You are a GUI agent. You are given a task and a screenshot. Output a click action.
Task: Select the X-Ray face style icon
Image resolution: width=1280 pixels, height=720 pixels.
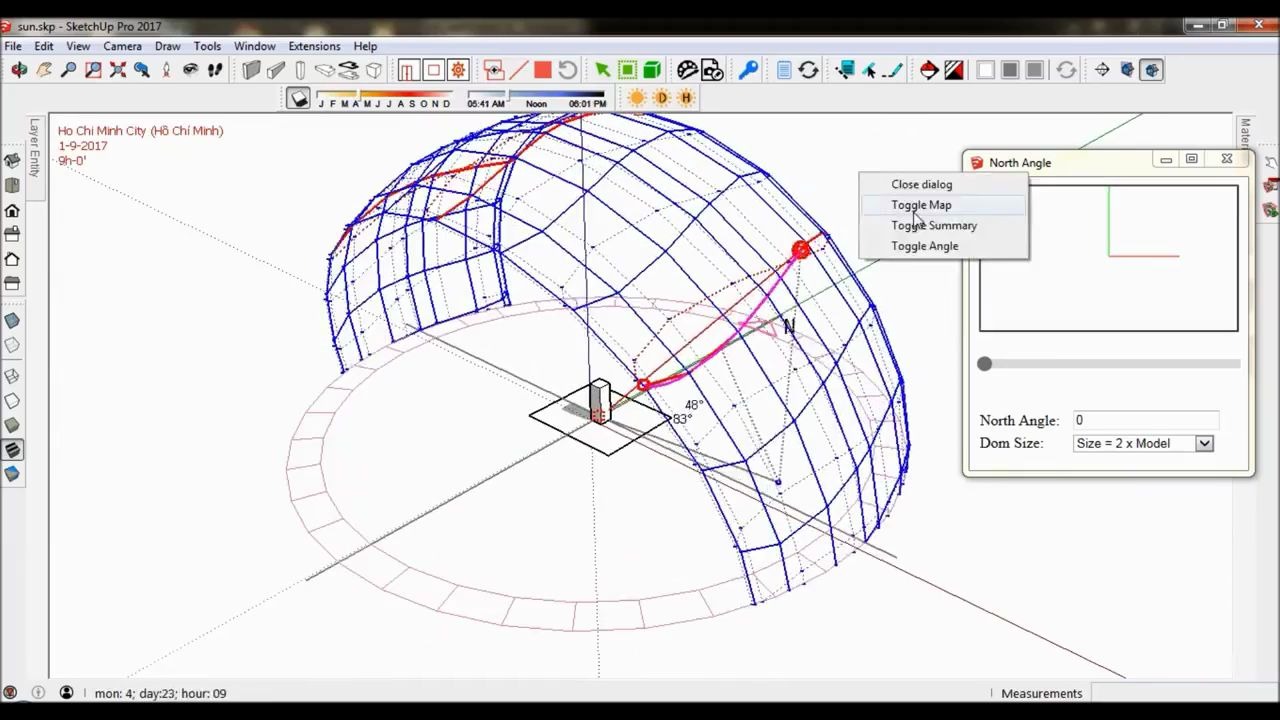coord(12,321)
